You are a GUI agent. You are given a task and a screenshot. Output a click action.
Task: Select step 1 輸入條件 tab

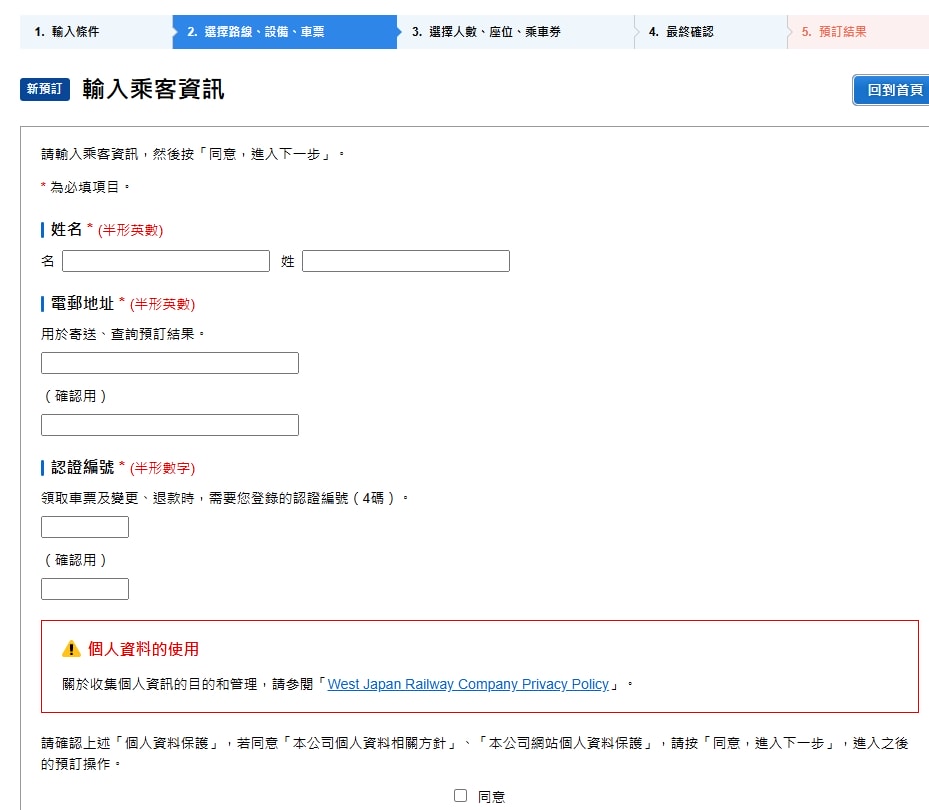click(x=96, y=32)
